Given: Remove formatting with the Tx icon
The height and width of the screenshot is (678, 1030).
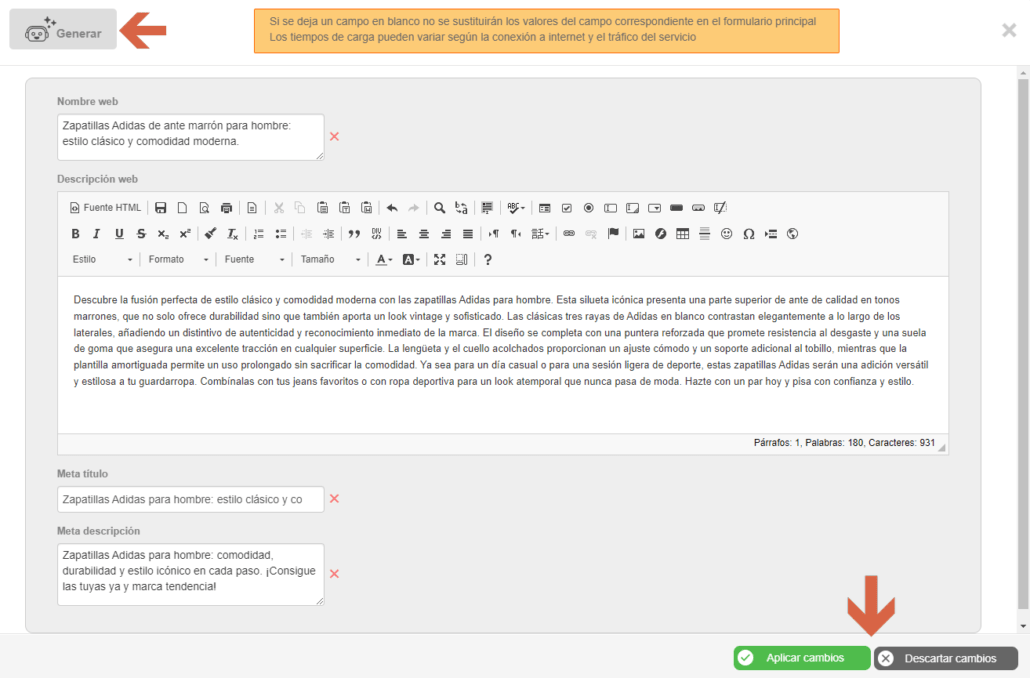Looking at the screenshot, I should [x=232, y=233].
